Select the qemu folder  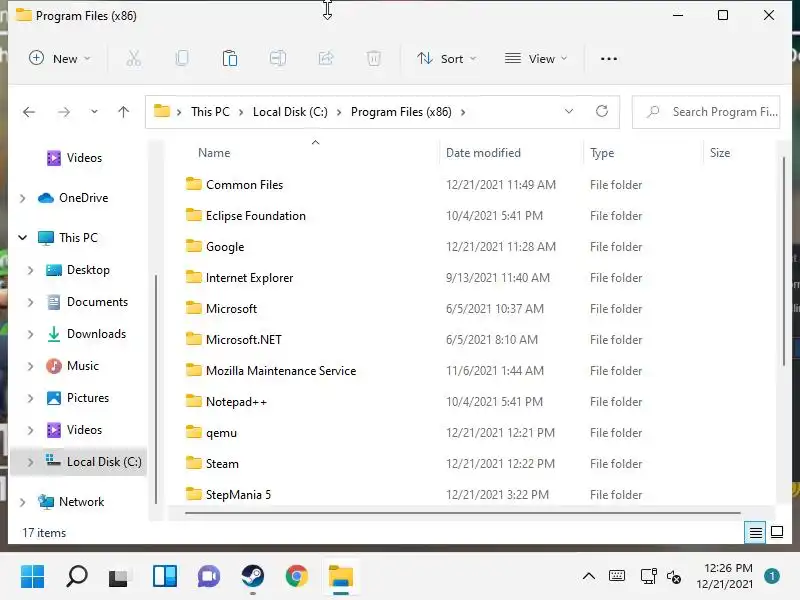pos(221,433)
